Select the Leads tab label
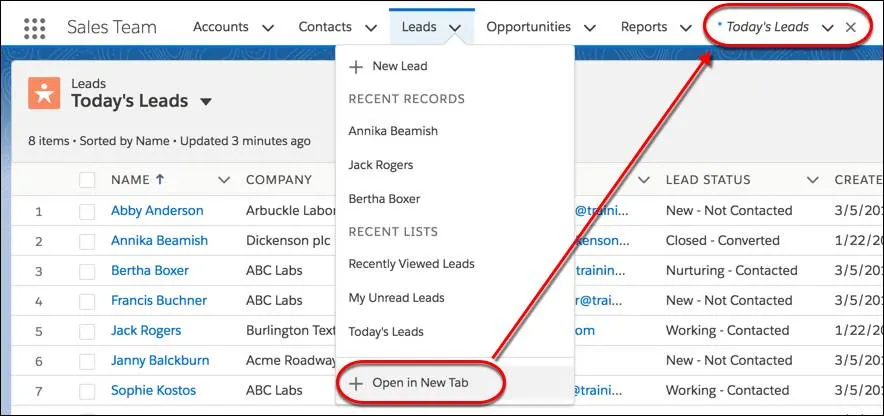The width and height of the screenshot is (884, 416). [419, 27]
